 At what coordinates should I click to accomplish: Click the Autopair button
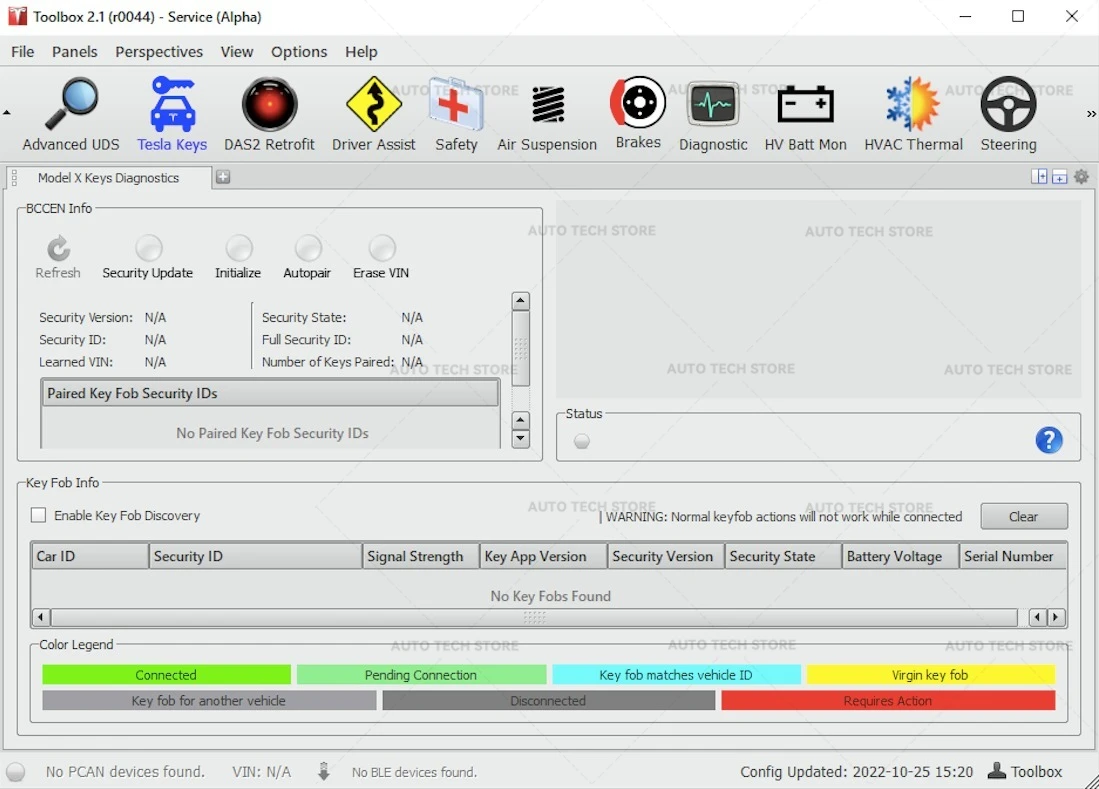[307, 258]
